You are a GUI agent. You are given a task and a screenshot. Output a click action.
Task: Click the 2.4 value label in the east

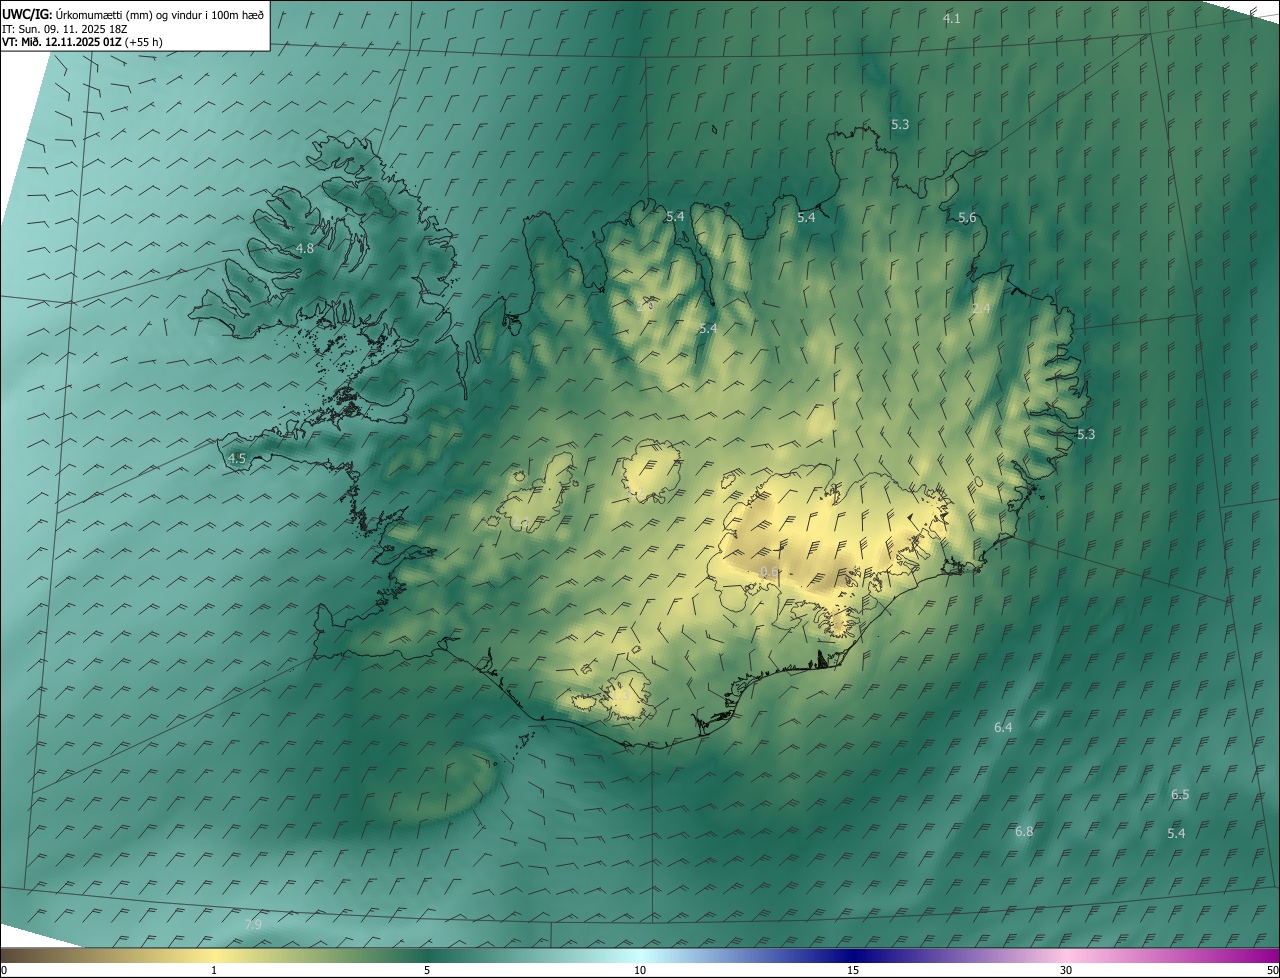(981, 309)
